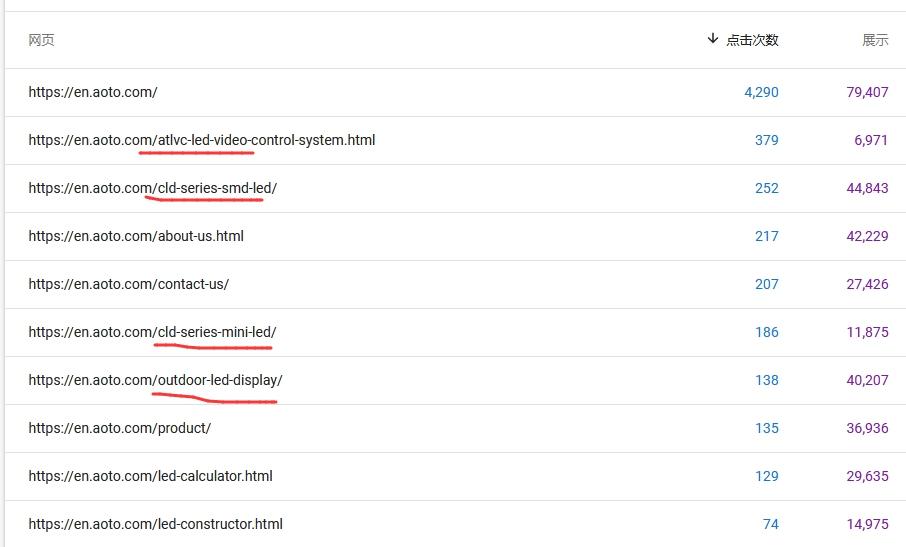The height and width of the screenshot is (547, 906).
Task: Select the clicks value 138
Action: (x=767, y=380)
